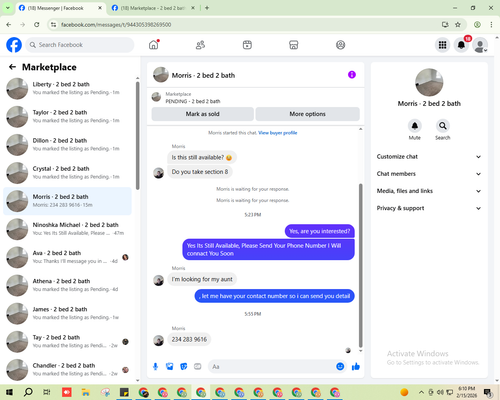The image size is (500, 400).
Task: Open the Facebook home logo
Action: pos(14,45)
